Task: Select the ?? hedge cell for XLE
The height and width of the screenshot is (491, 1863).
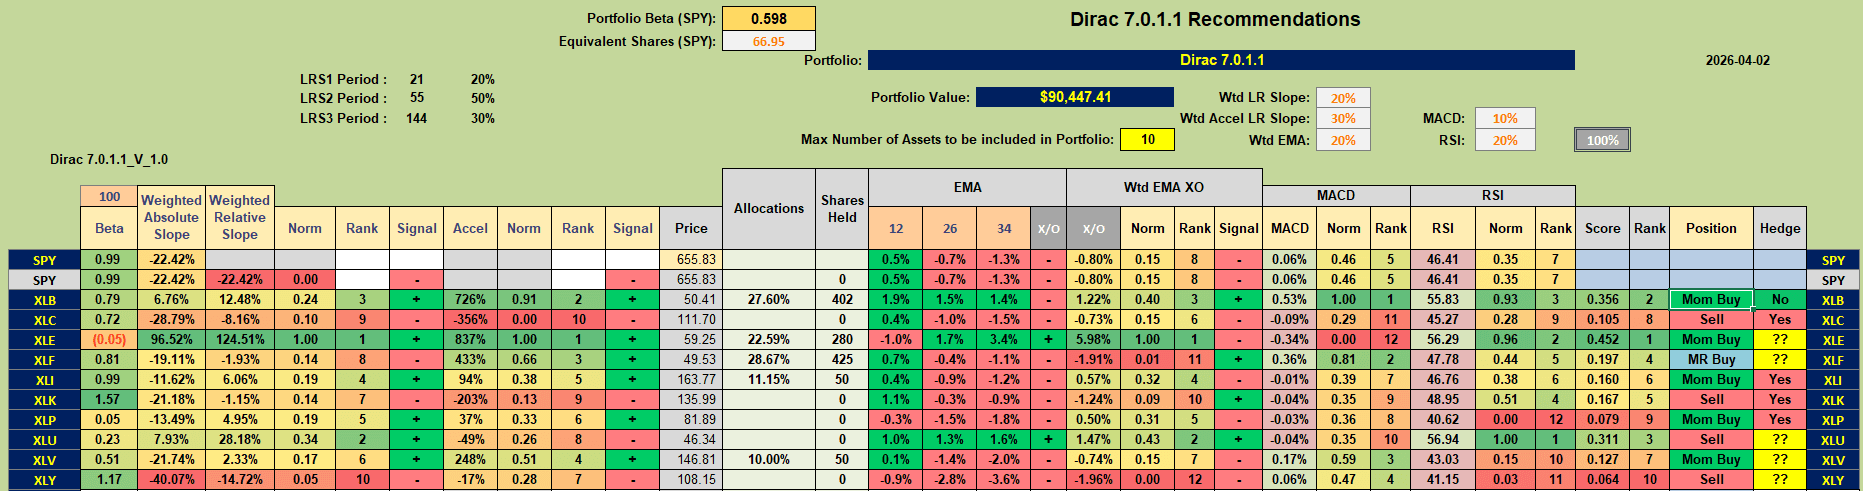Action: pos(1780,339)
